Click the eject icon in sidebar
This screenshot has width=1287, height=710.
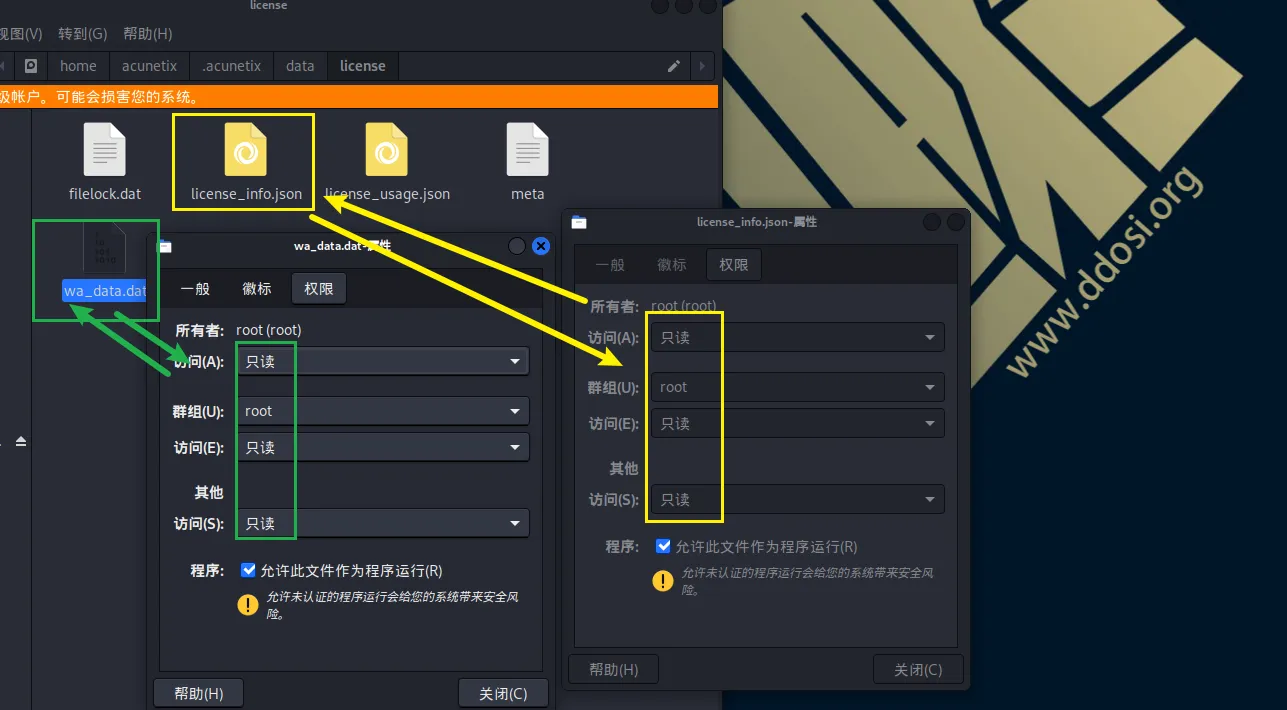20,441
